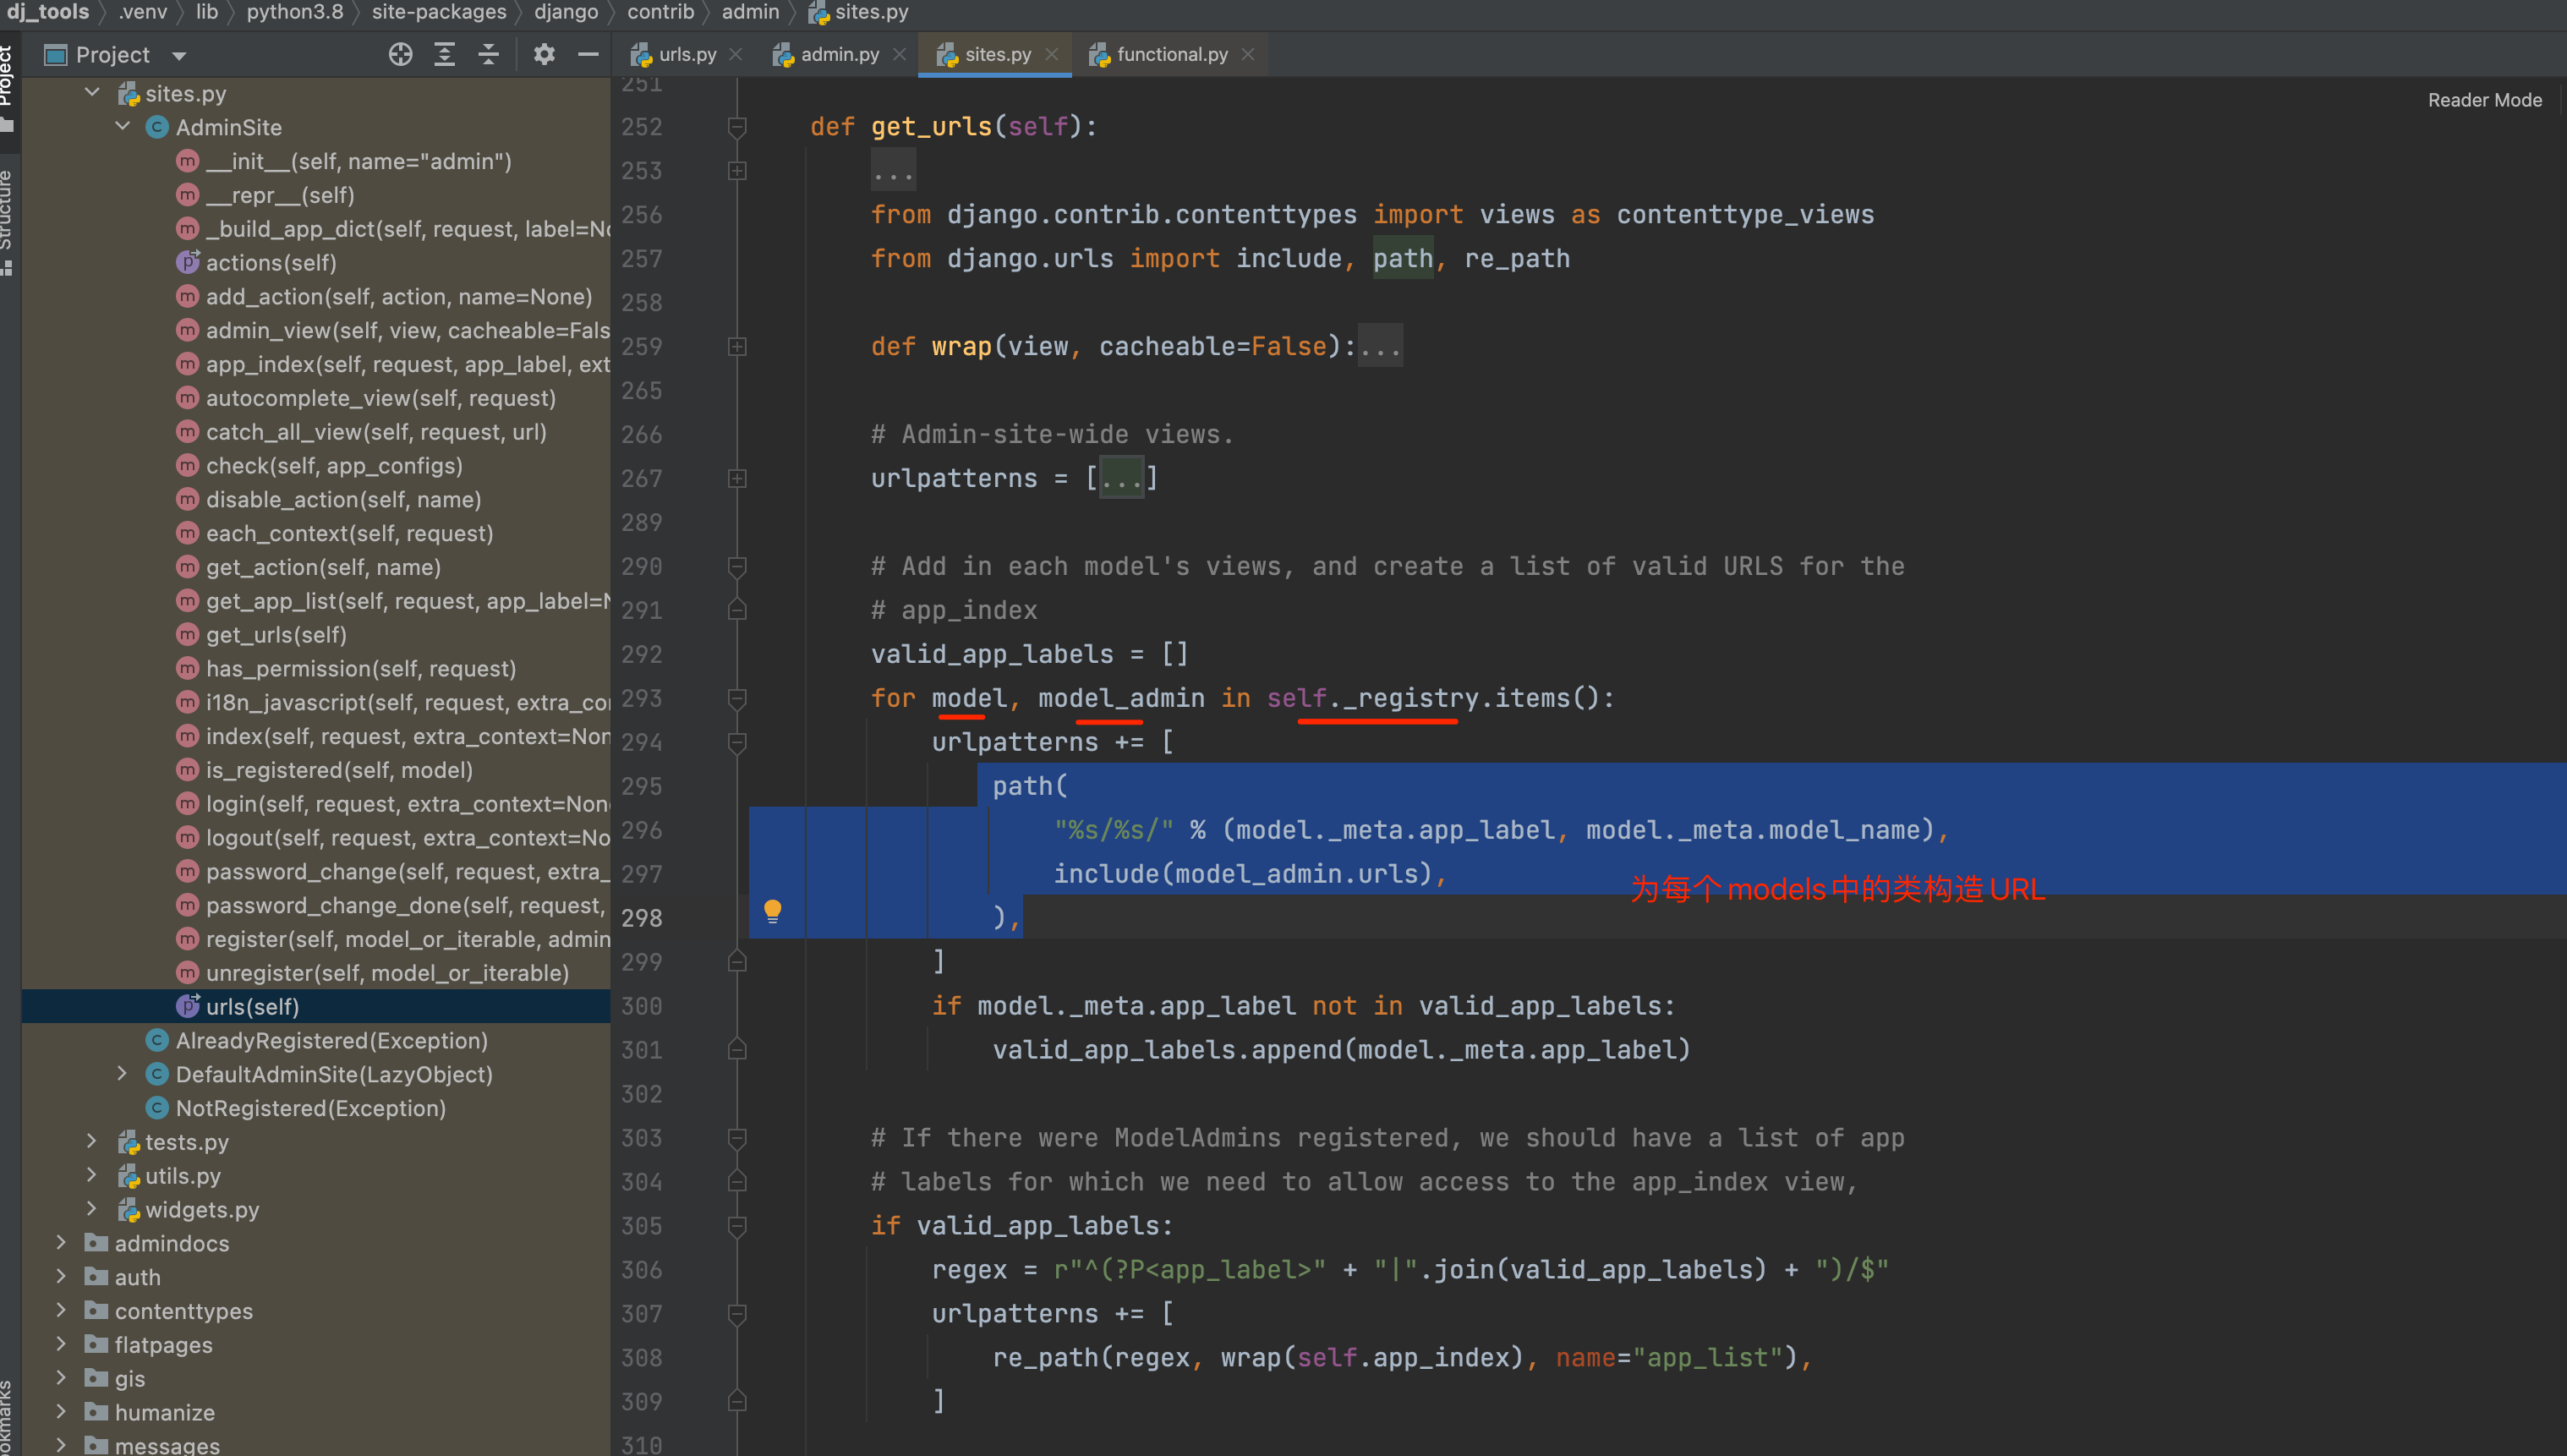Click line number 298 in gutter
Screen dimensions: 2567x1456
pyautogui.click(x=641, y=918)
